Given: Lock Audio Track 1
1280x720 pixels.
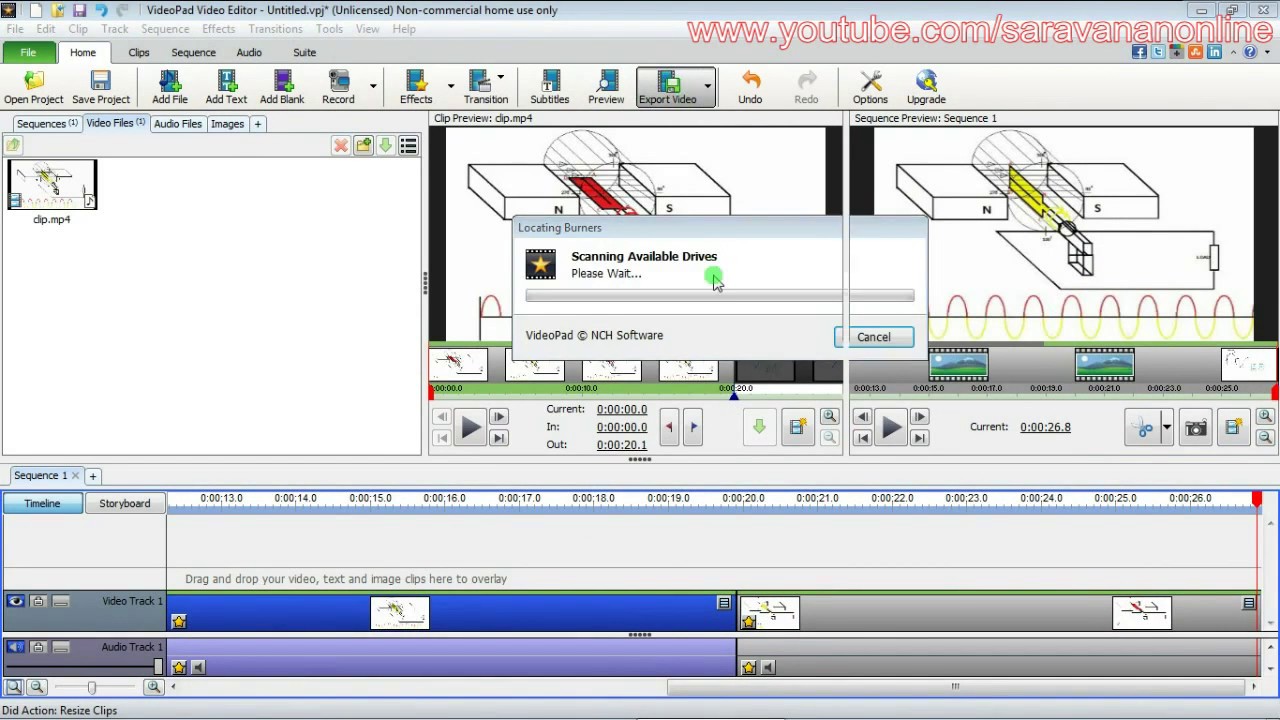Looking at the screenshot, I should point(38,647).
